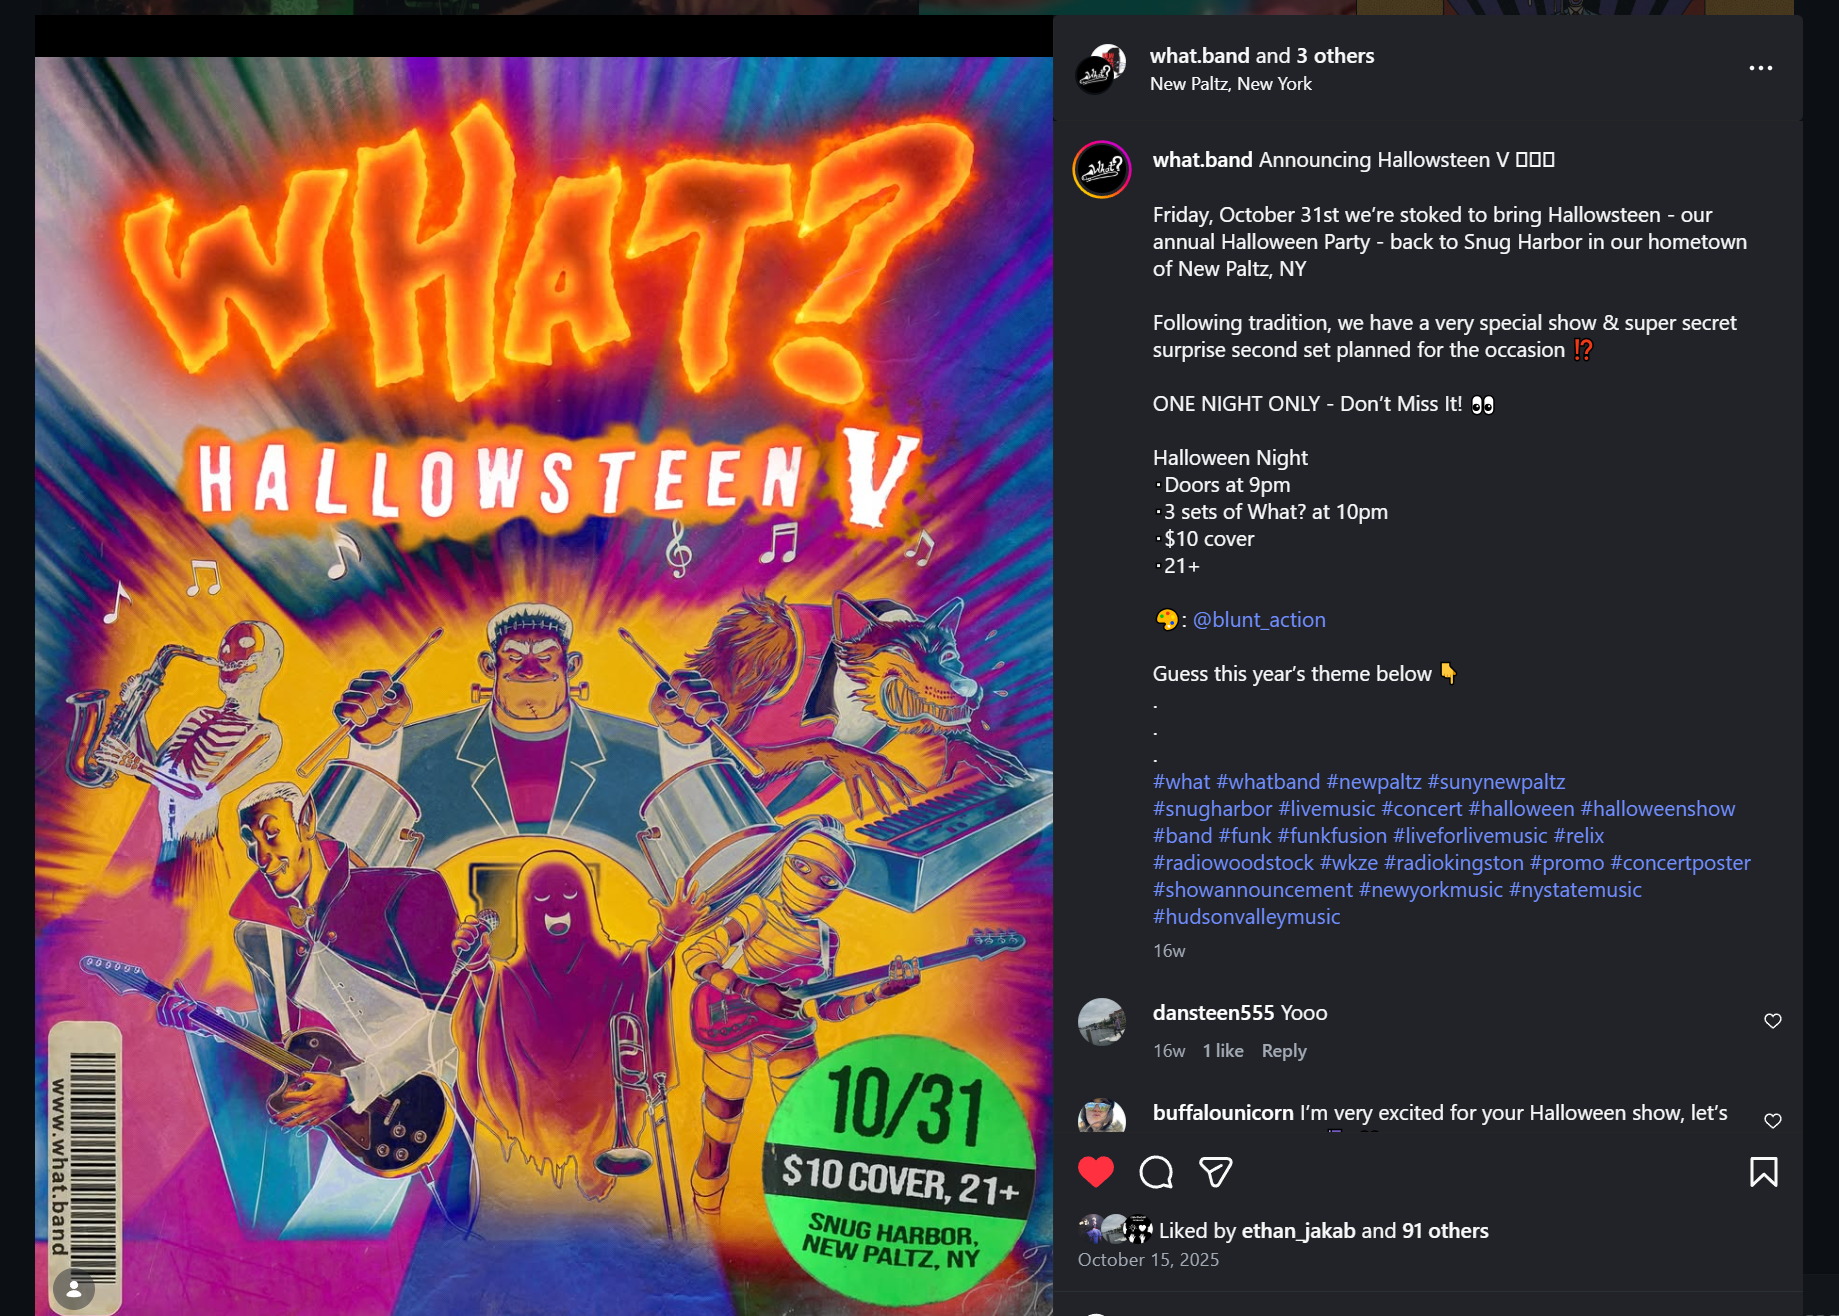
Task: Unlike the post with the red heart
Action: tap(1096, 1172)
